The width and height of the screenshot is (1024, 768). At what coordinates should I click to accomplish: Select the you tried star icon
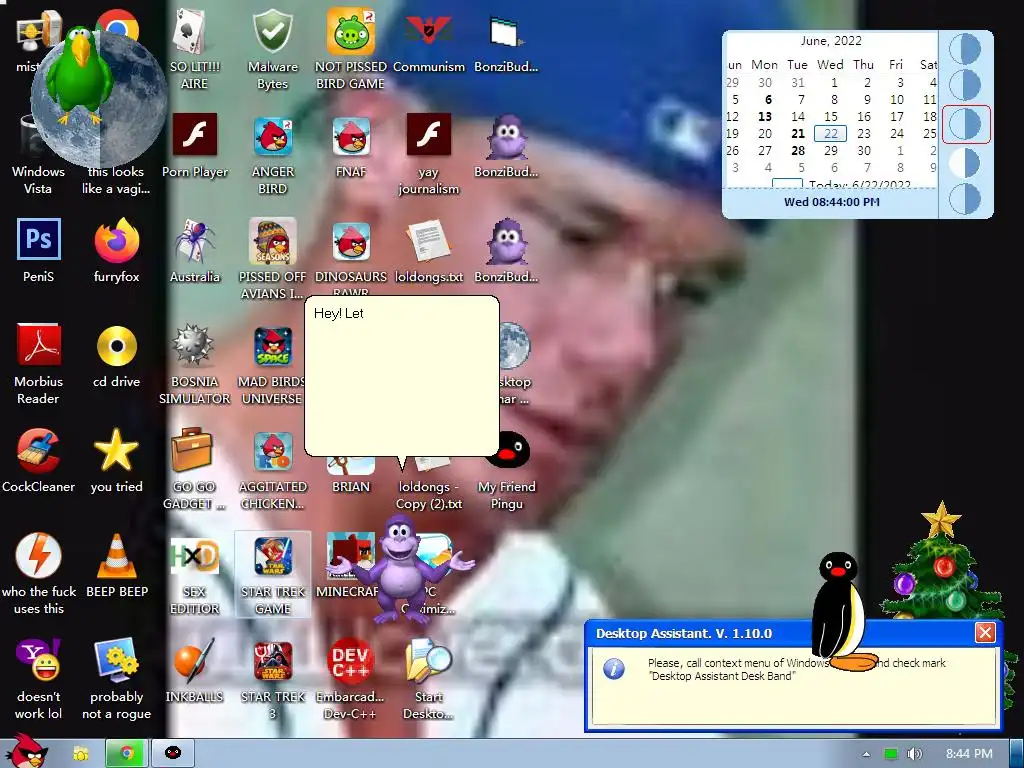(117, 461)
